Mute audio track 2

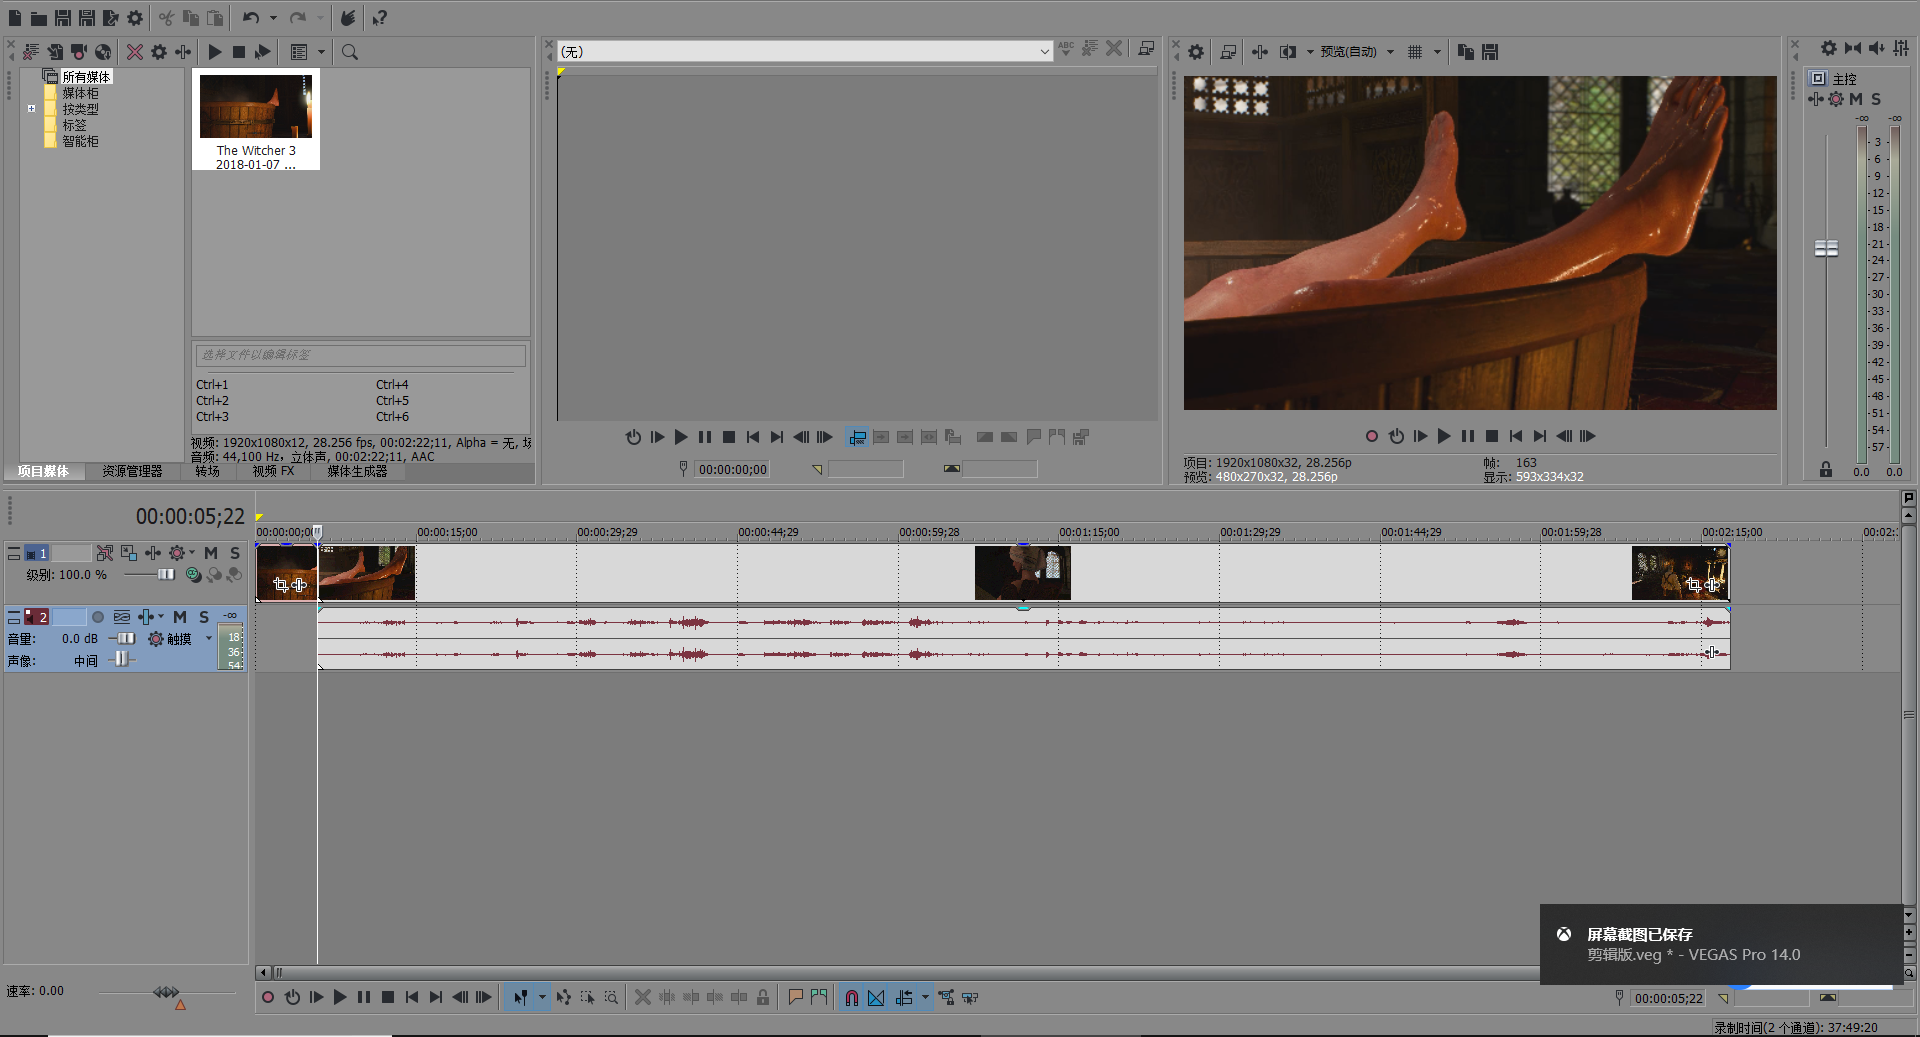pyautogui.click(x=180, y=617)
